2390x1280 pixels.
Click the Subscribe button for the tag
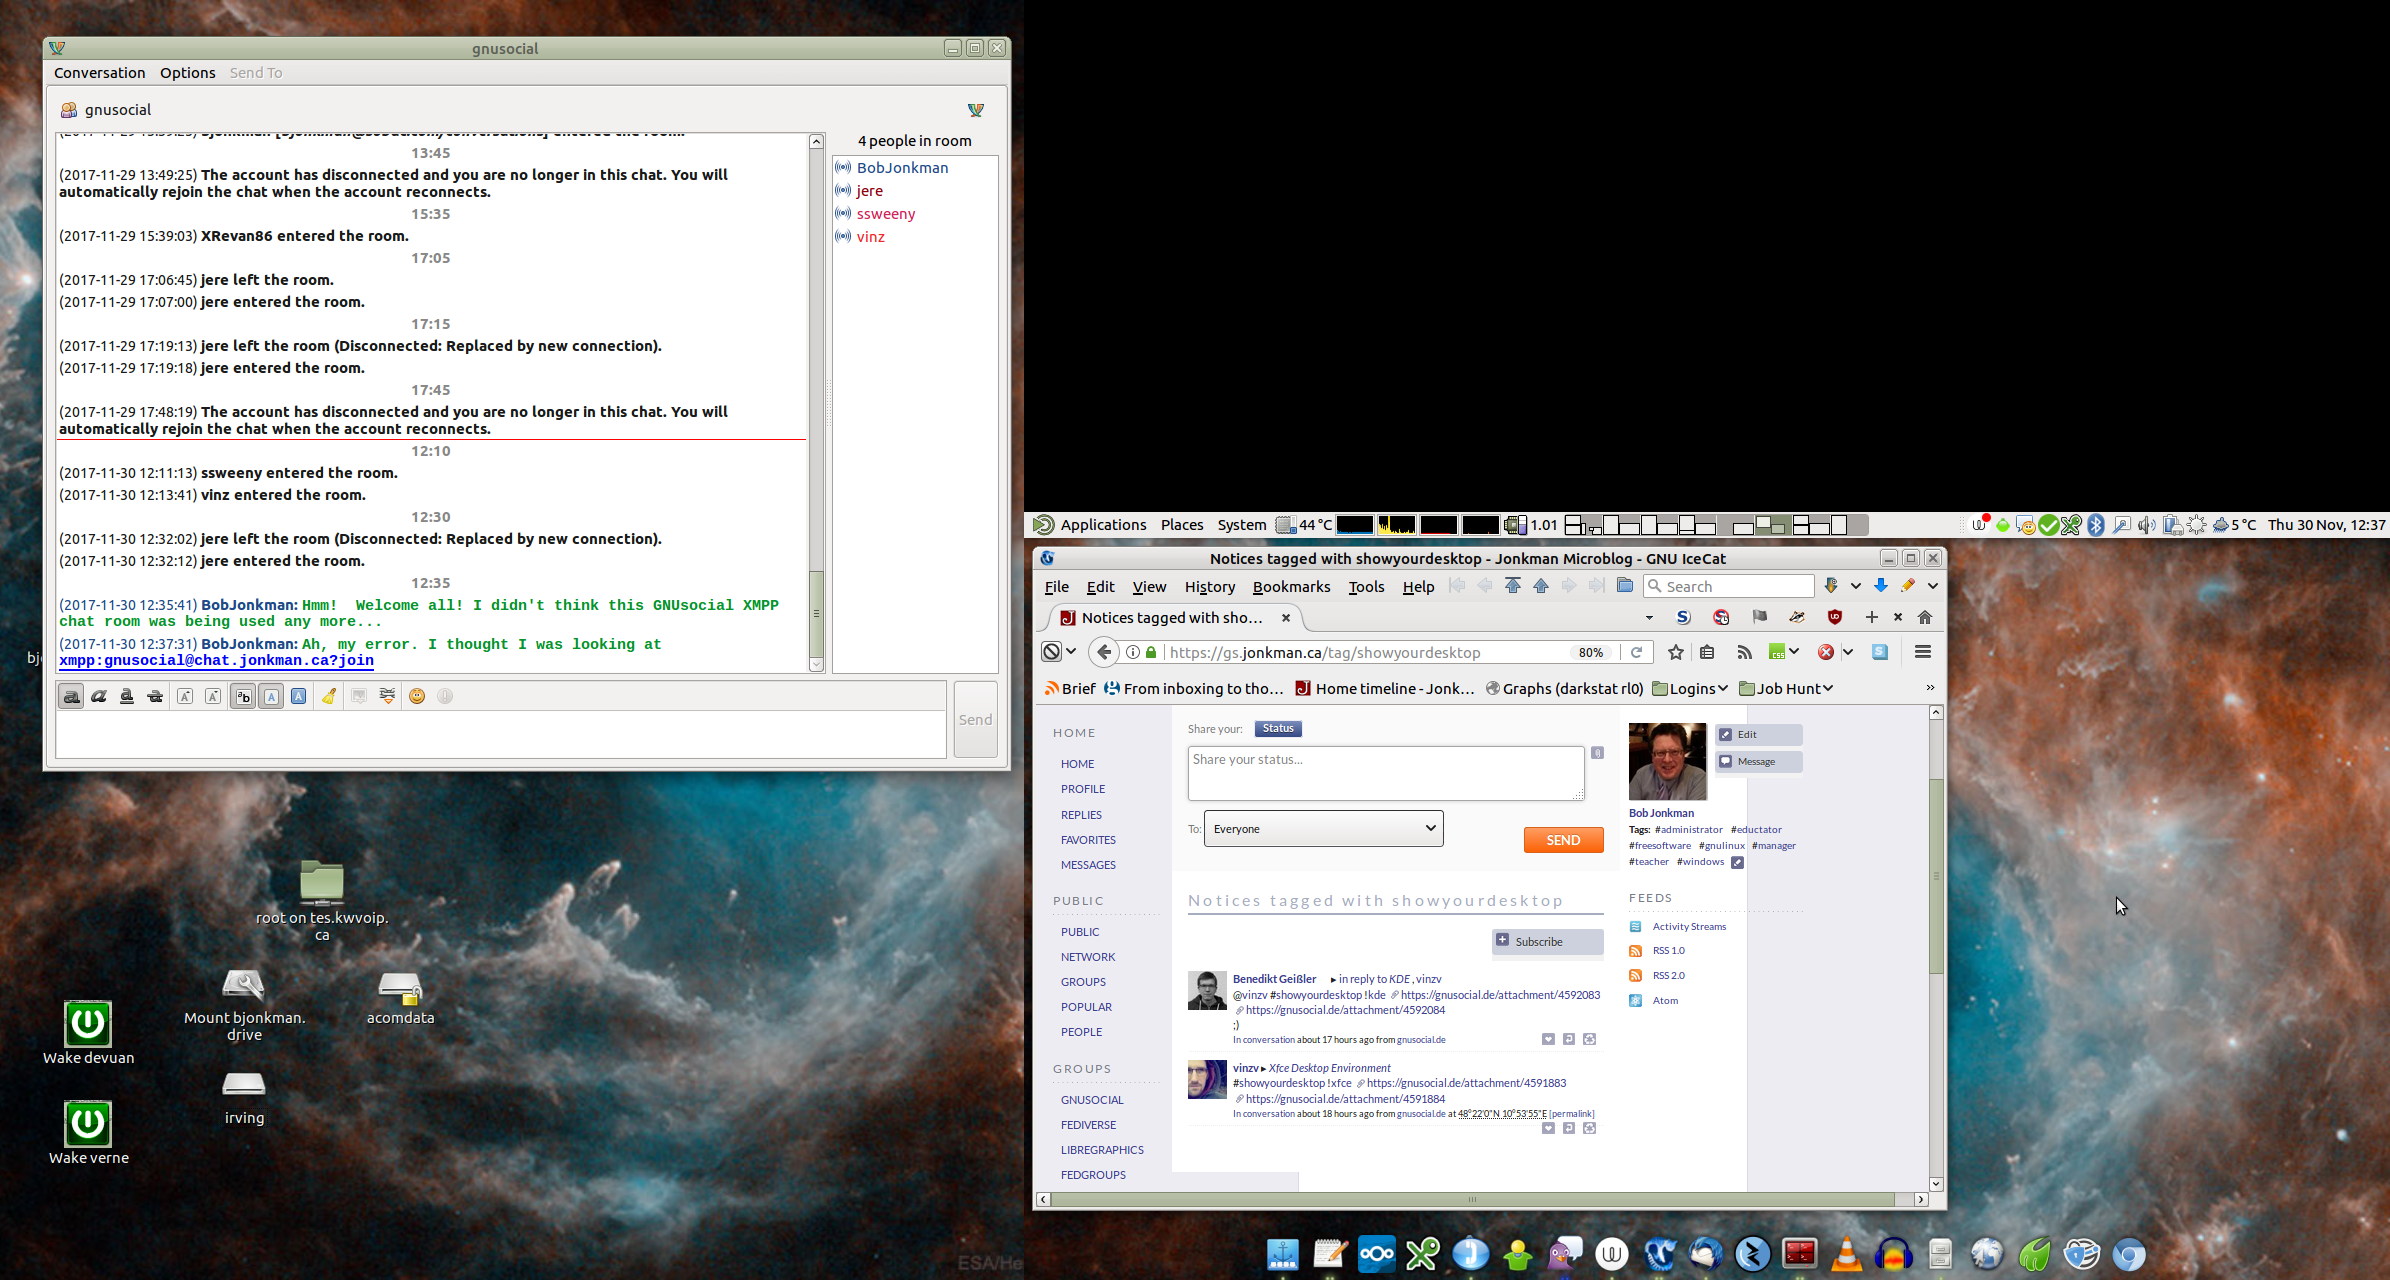(1548, 942)
